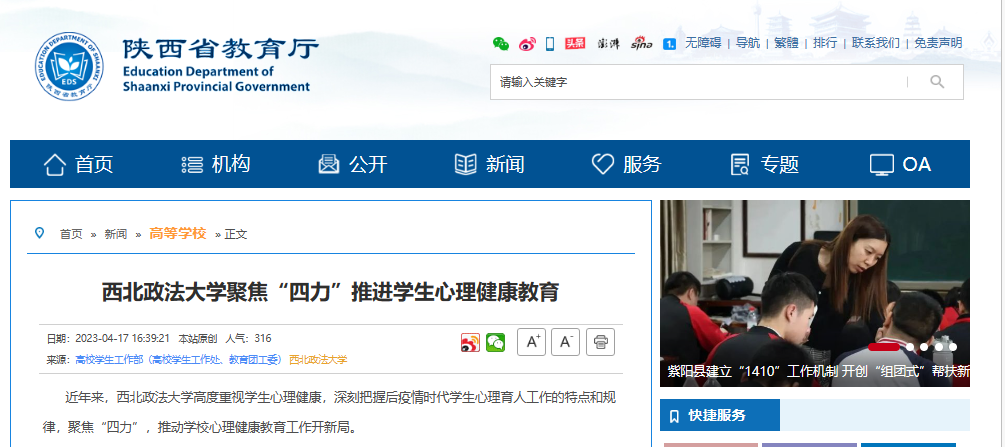Screen dimensions: 1005x447
Task: Open the 无障碍 accessibility link
Action: pyautogui.click(x=703, y=43)
